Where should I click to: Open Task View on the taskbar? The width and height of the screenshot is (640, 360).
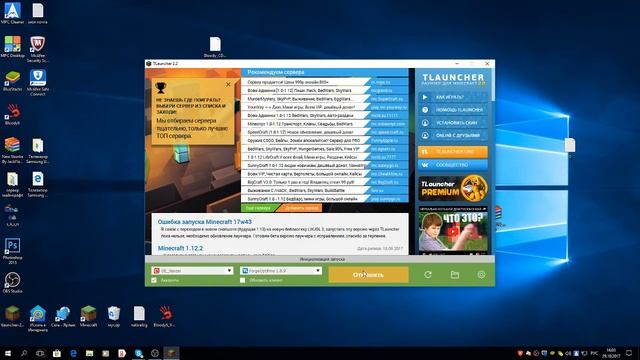tap(40, 353)
